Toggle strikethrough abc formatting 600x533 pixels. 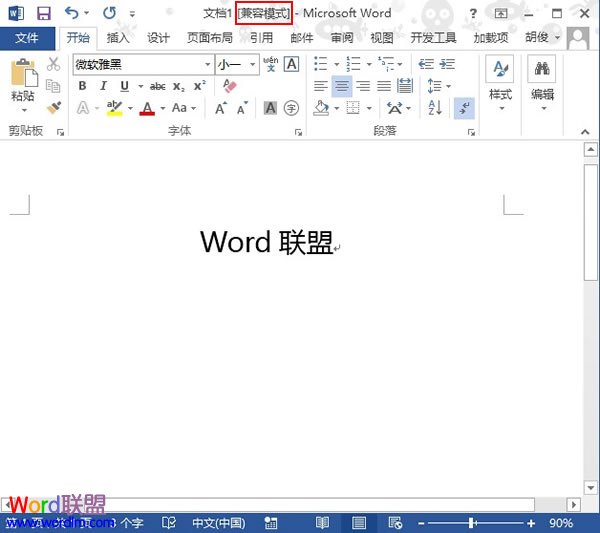coord(157,87)
